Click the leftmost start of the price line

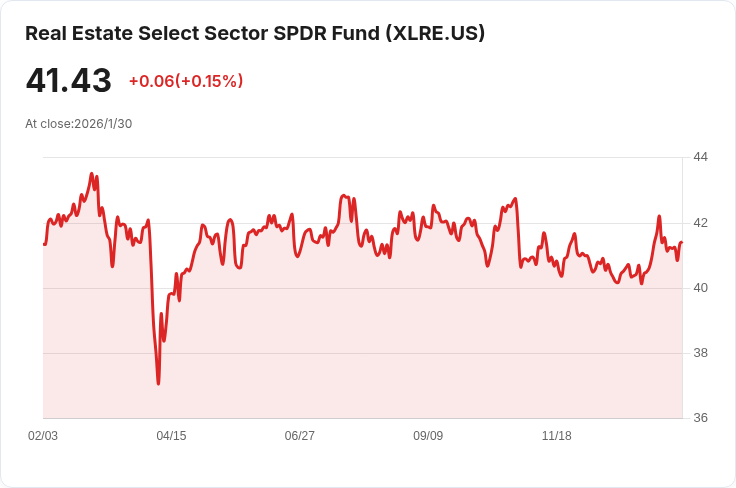click(x=44, y=244)
